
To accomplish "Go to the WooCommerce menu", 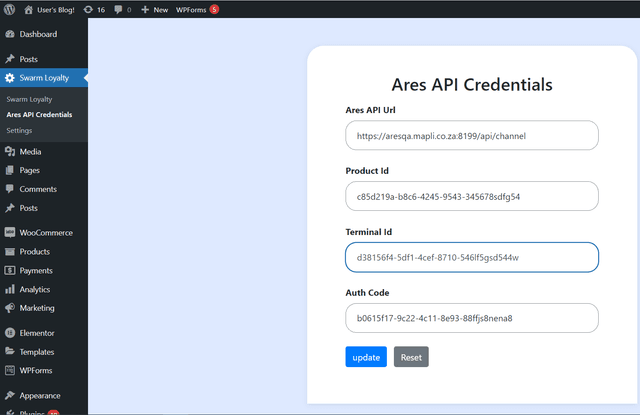I will pyautogui.click(x=44, y=233).
